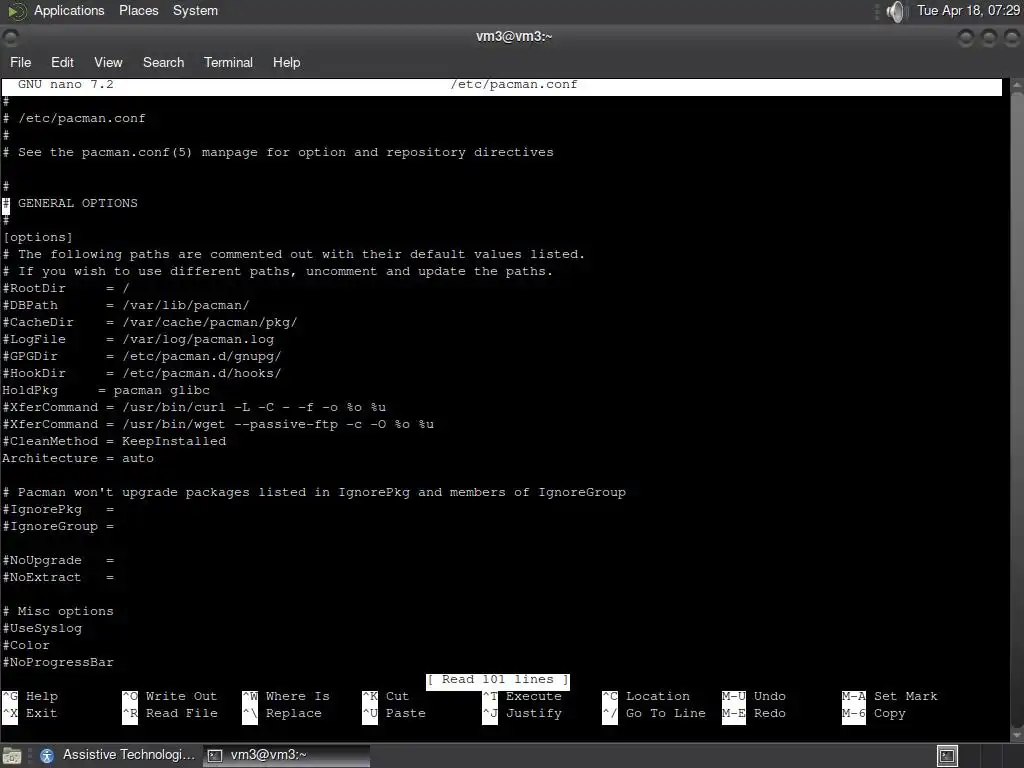Click the M-U Undo shortcut label
1024x768 pixels.
pos(754,696)
